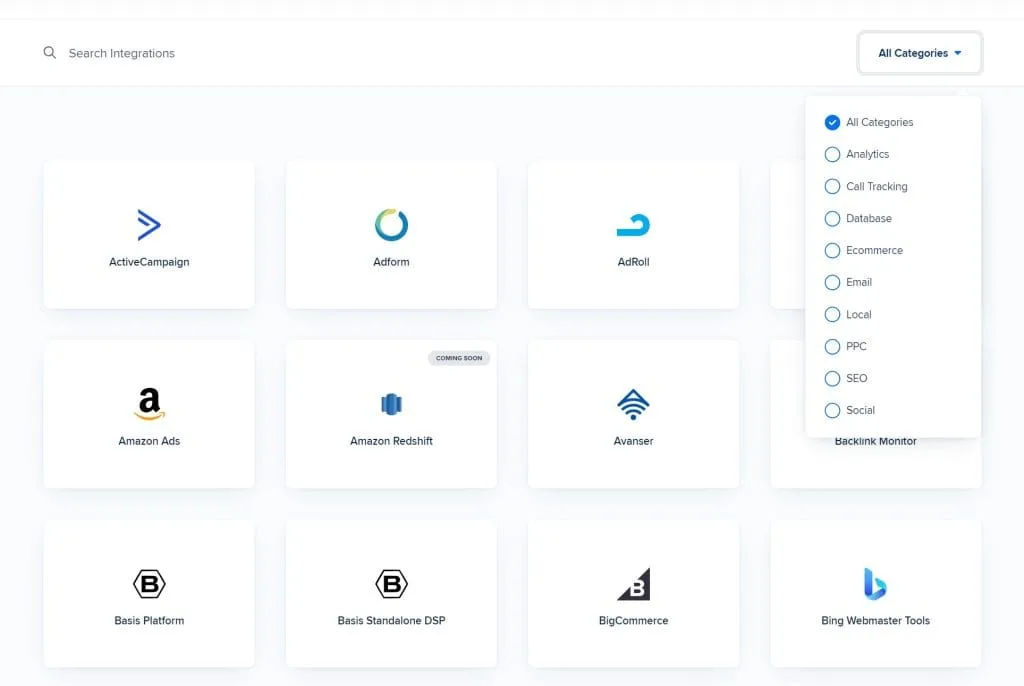Click the Coming Soon badge

(459, 358)
